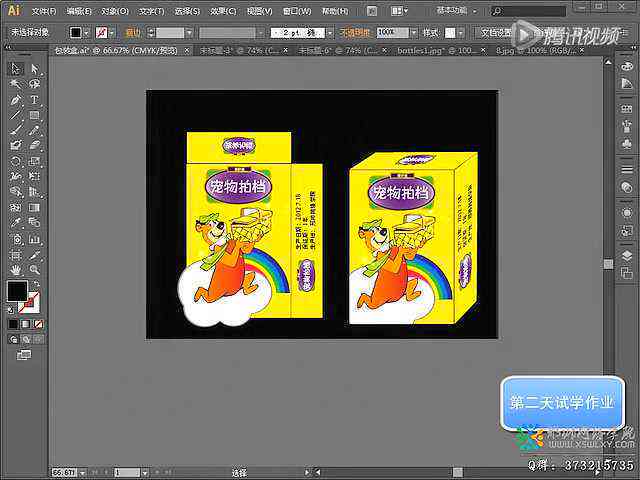Set the None paint mode button
The image size is (640, 480).
[x=38, y=324]
